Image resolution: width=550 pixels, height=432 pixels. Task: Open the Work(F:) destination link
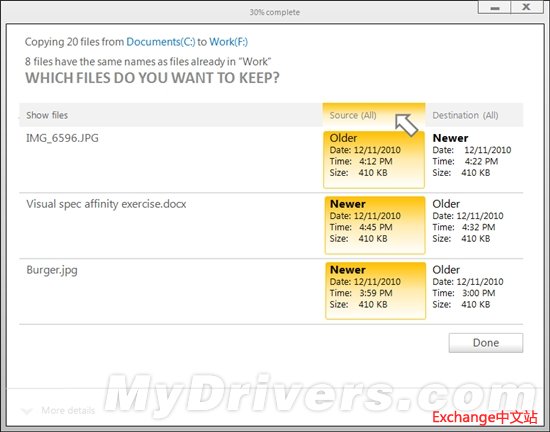pos(228,42)
